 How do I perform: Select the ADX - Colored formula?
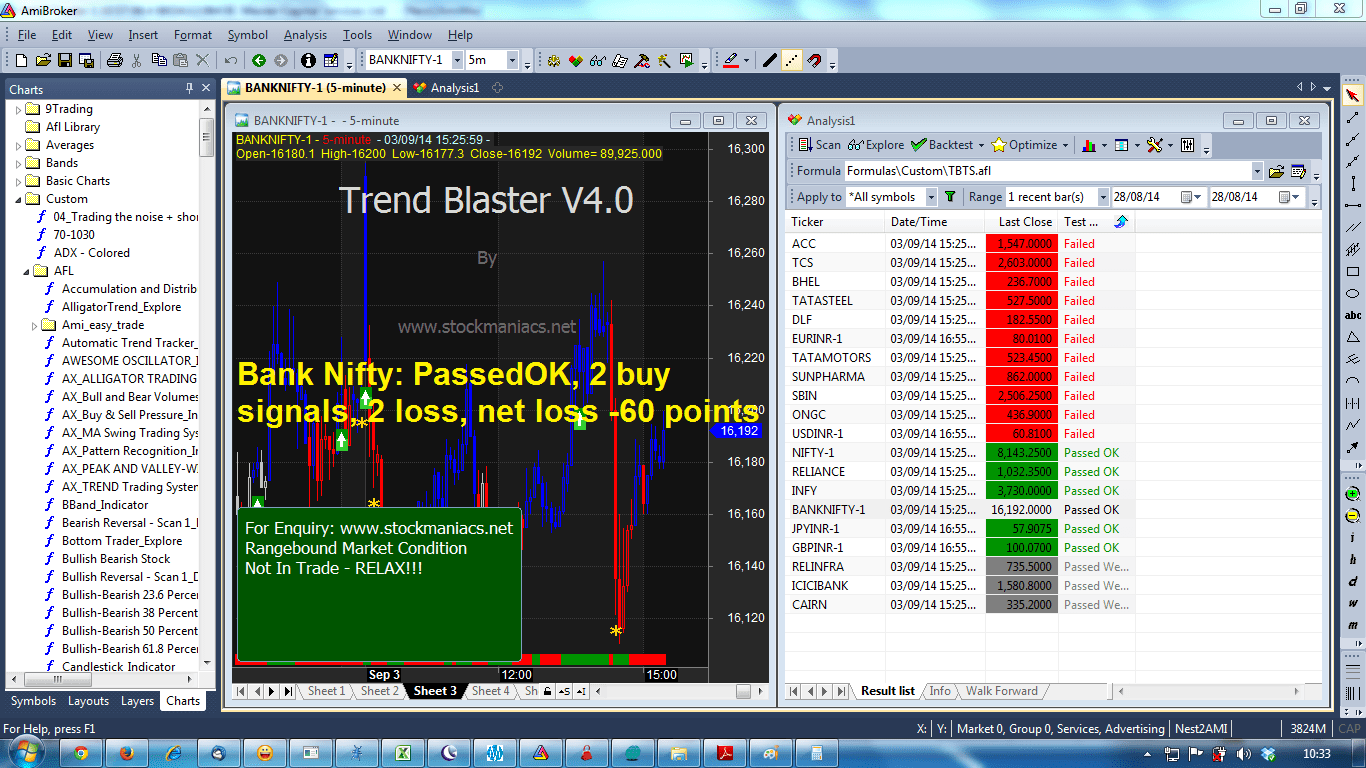point(91,253)
